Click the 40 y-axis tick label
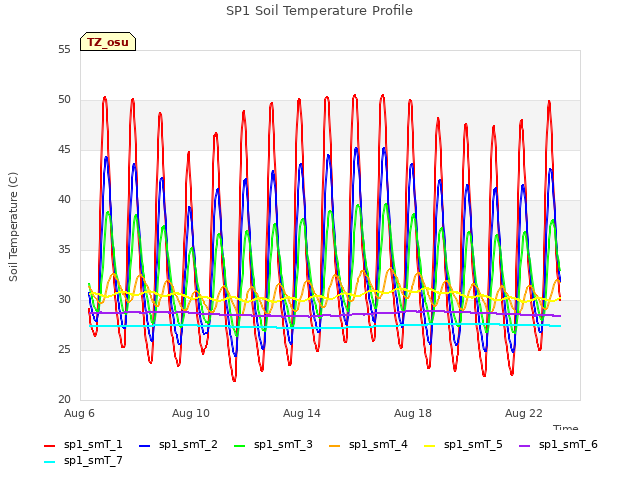 pyautogui.click(x=64, y=200)
